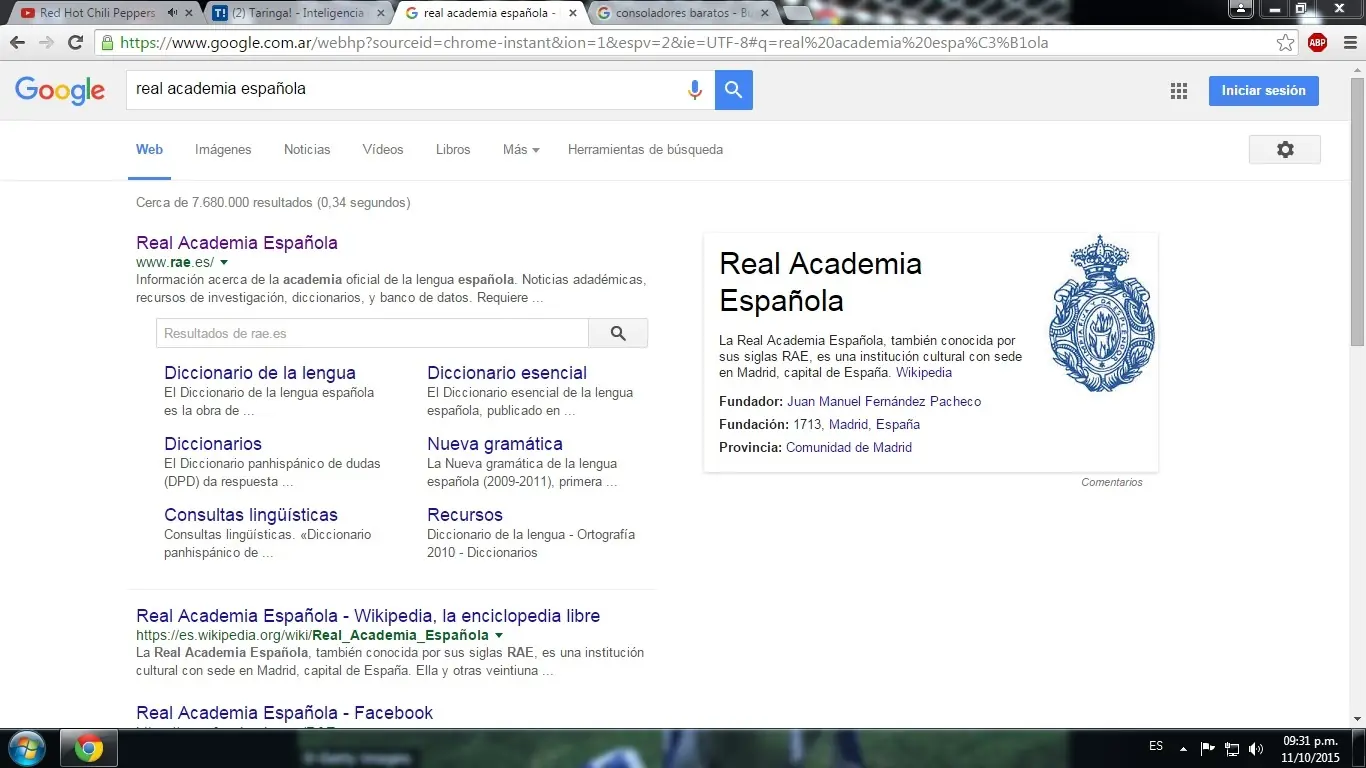Viewport: 1366px width, 768px height.
Task: Click the España link under Fundación
Action: click(x=898, y=425)
